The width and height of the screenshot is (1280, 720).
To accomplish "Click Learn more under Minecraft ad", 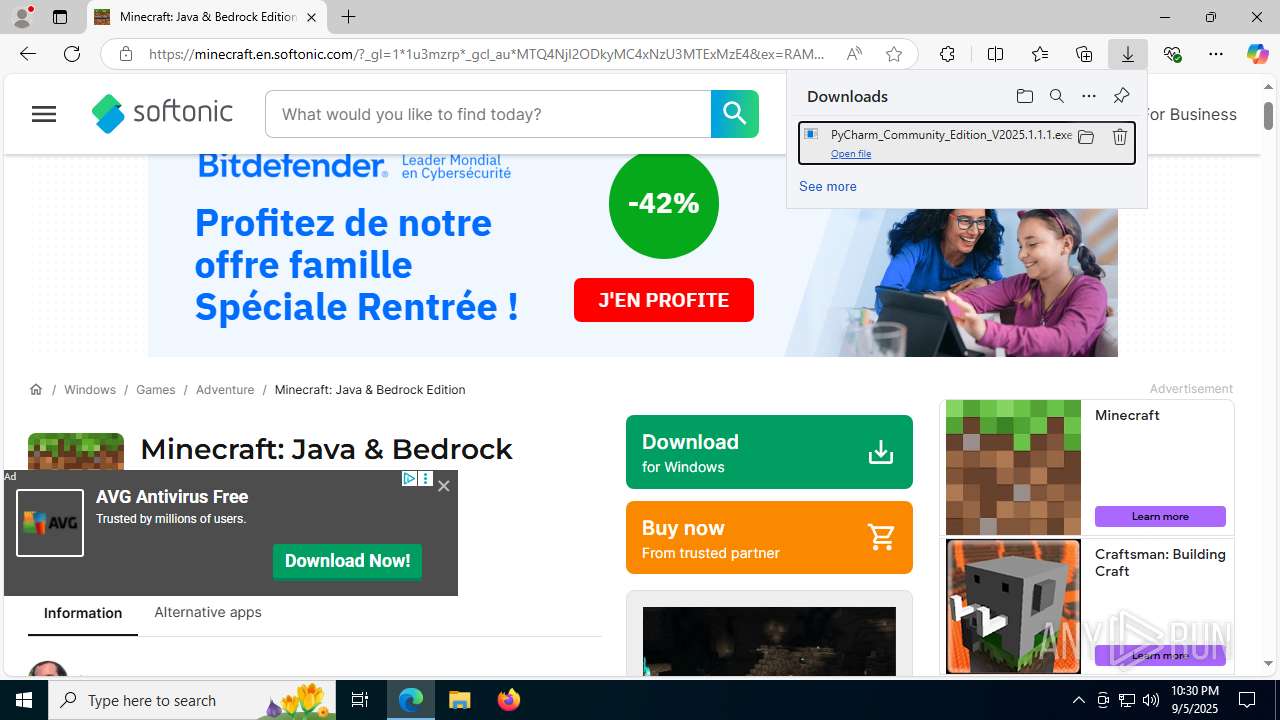I will click(1160, 516).
